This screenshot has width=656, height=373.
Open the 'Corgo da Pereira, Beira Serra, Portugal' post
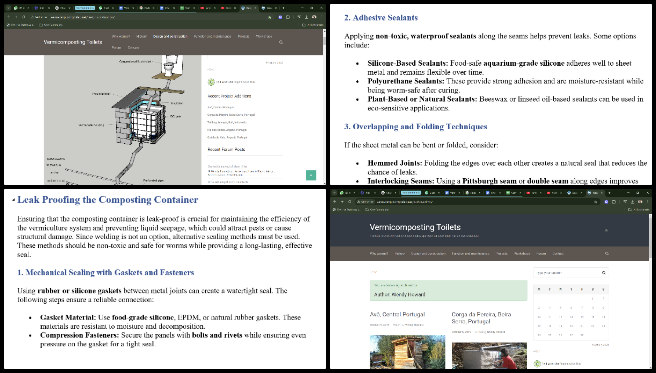481,318
